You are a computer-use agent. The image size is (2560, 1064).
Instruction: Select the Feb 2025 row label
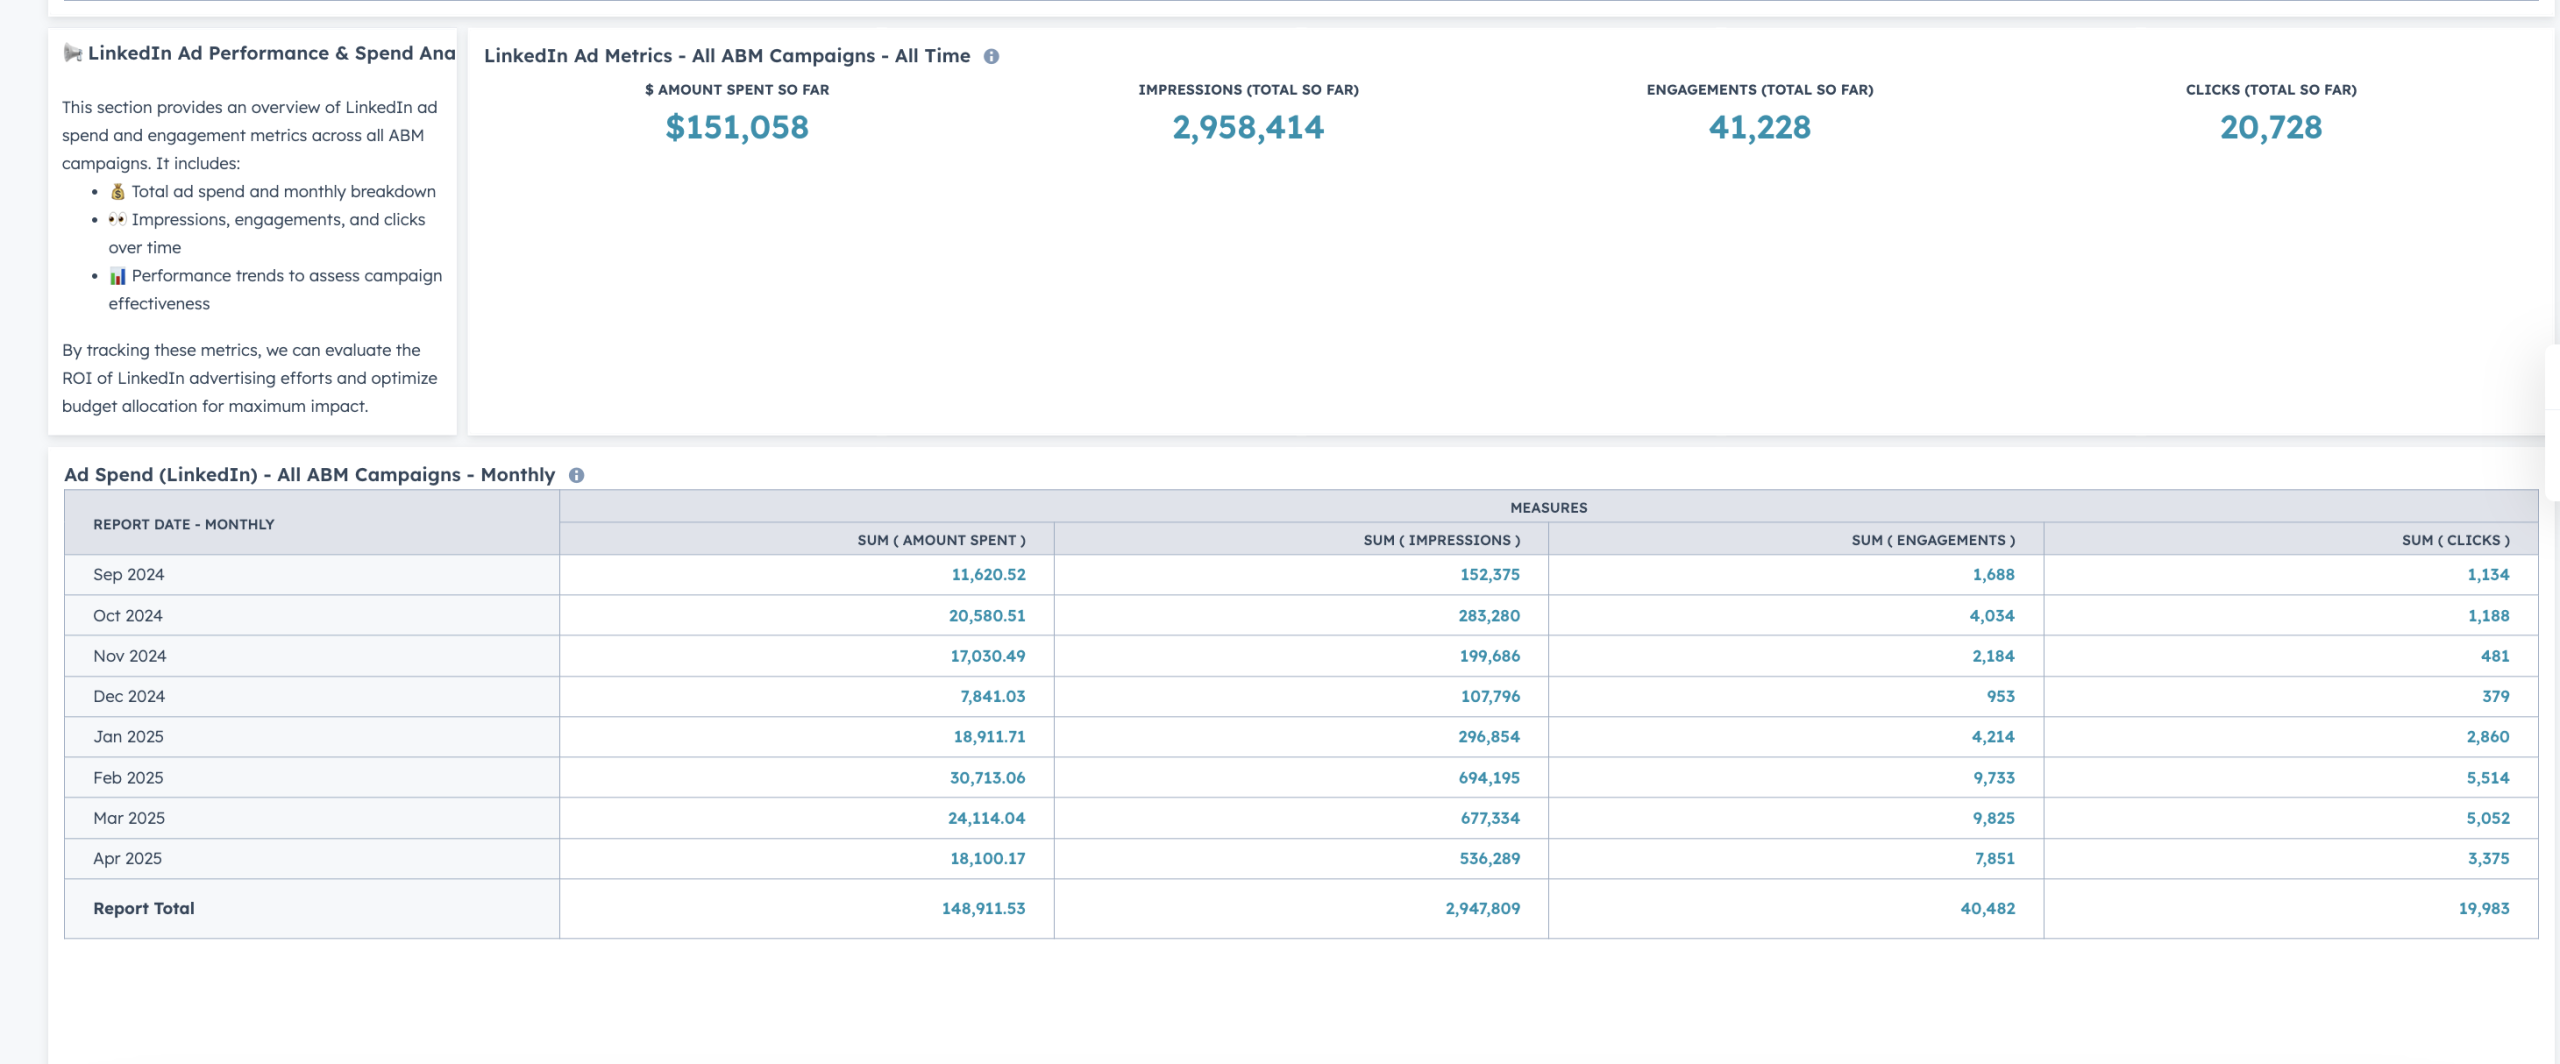coord(128,778)
